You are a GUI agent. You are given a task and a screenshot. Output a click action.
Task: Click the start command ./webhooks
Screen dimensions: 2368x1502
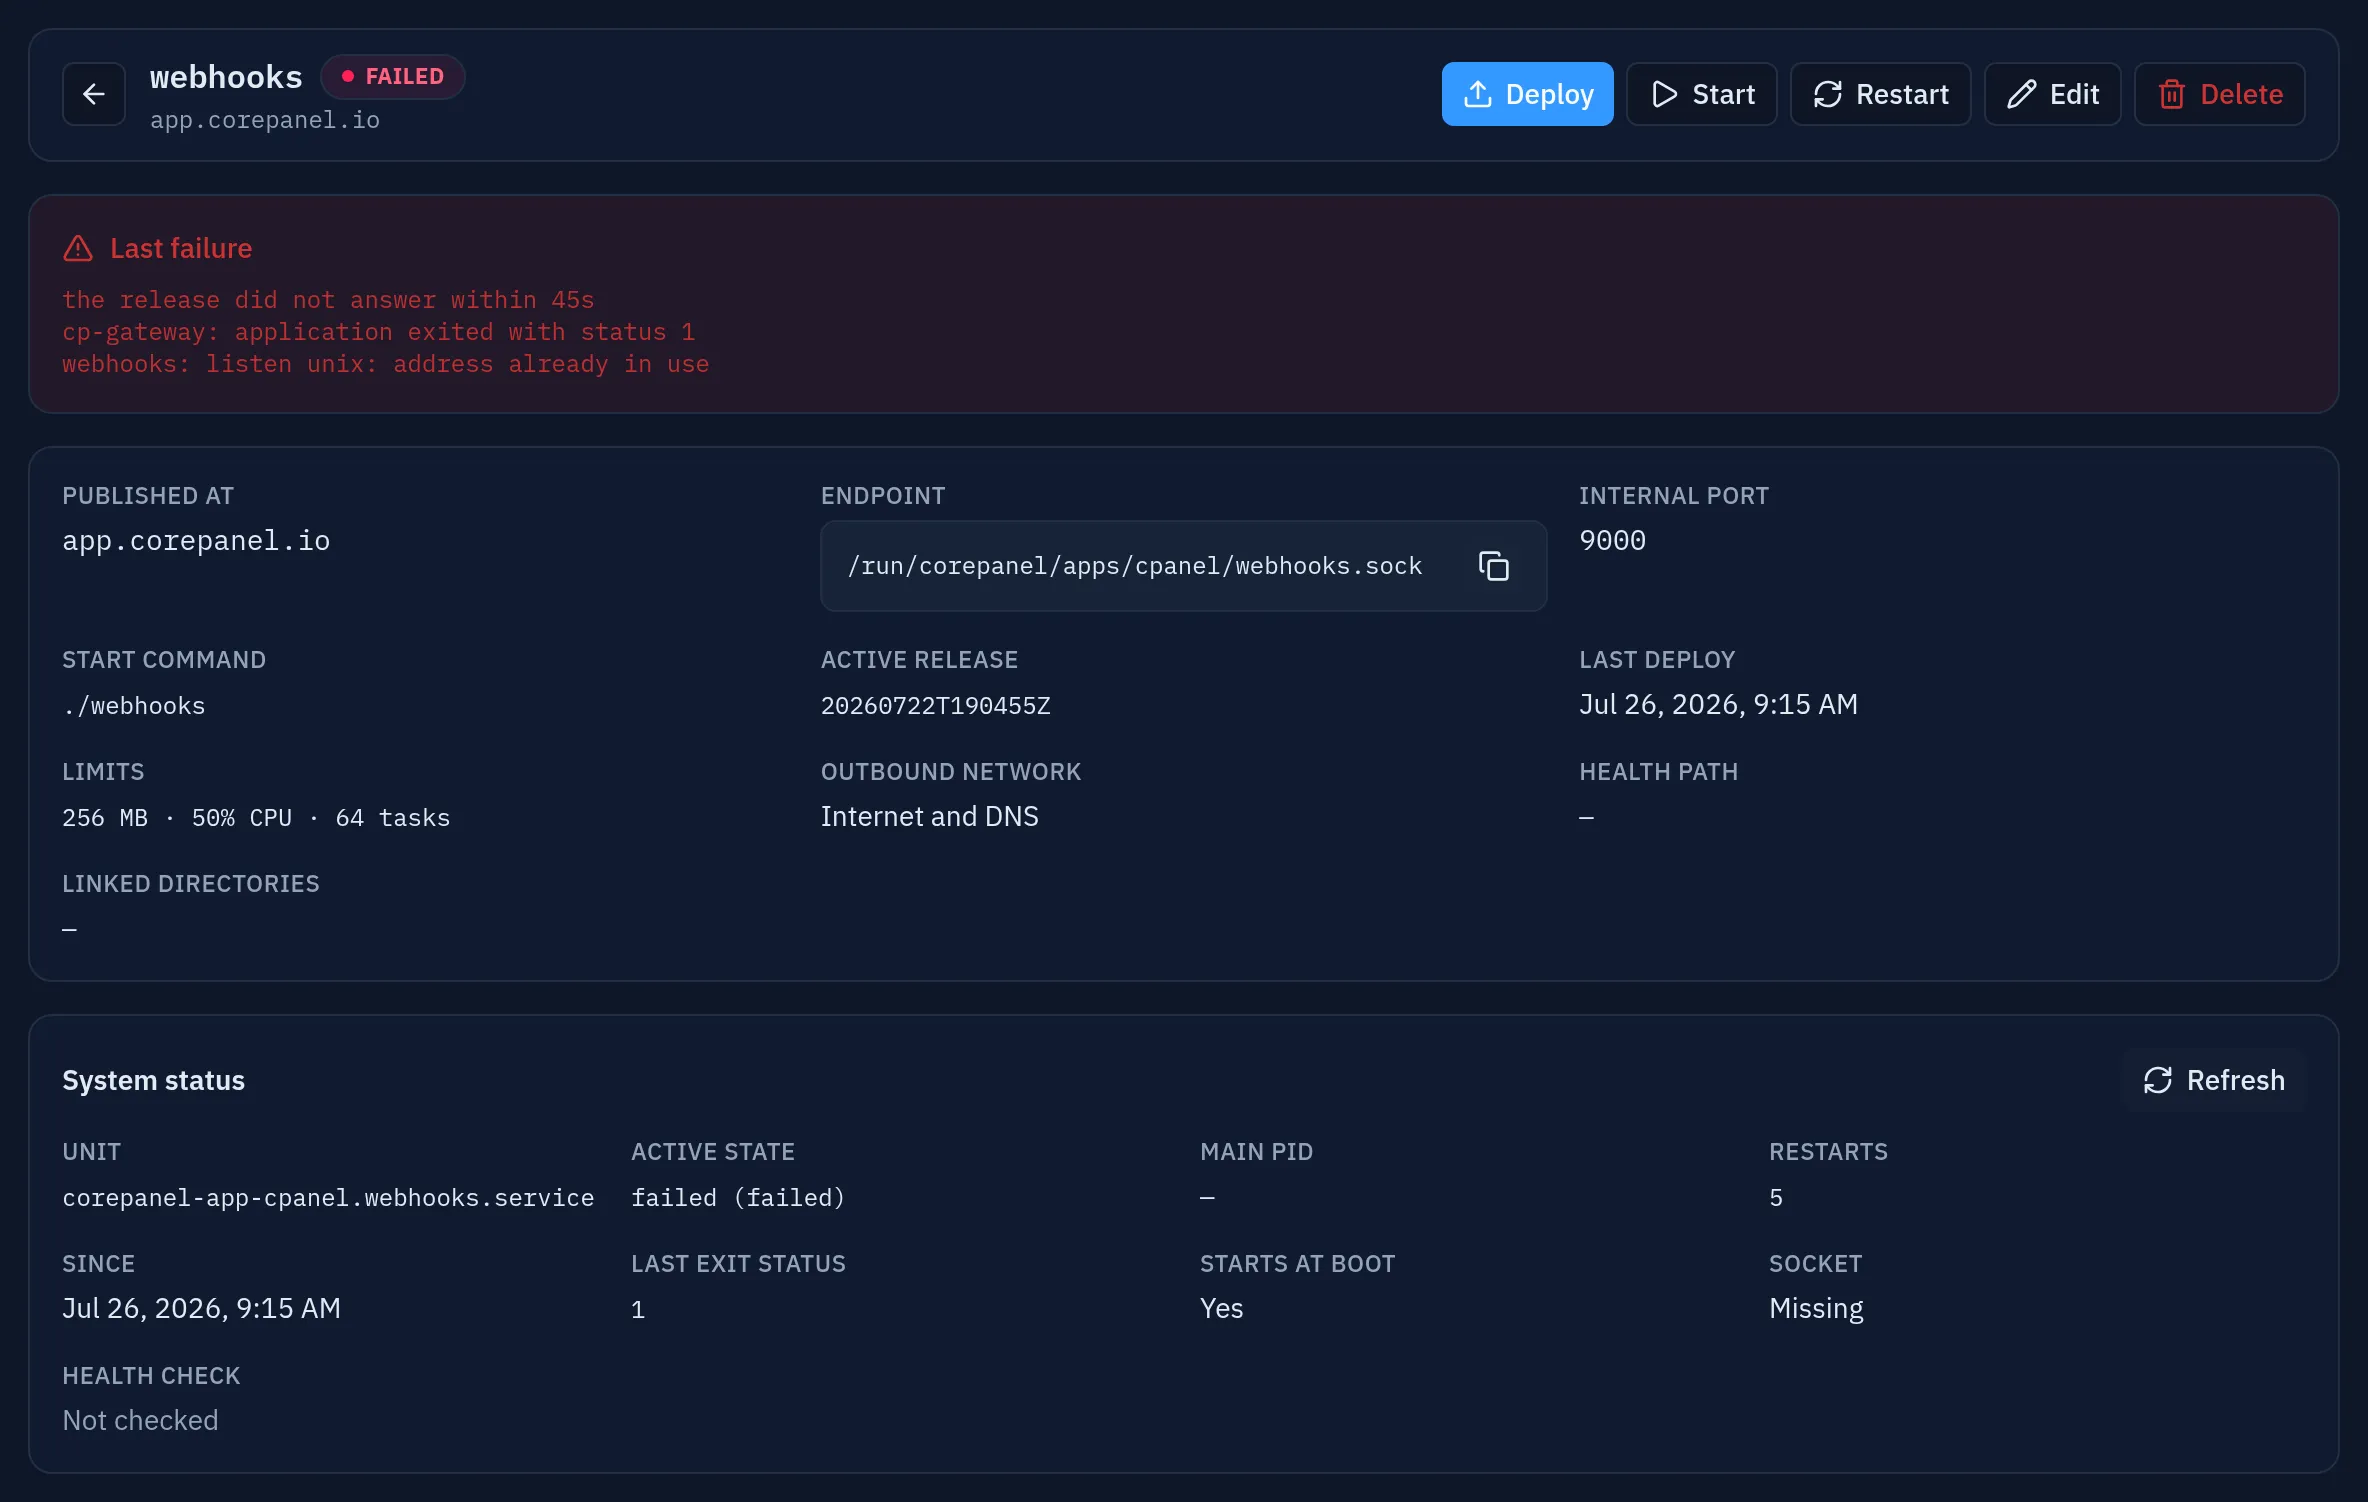tap(133, 706)
